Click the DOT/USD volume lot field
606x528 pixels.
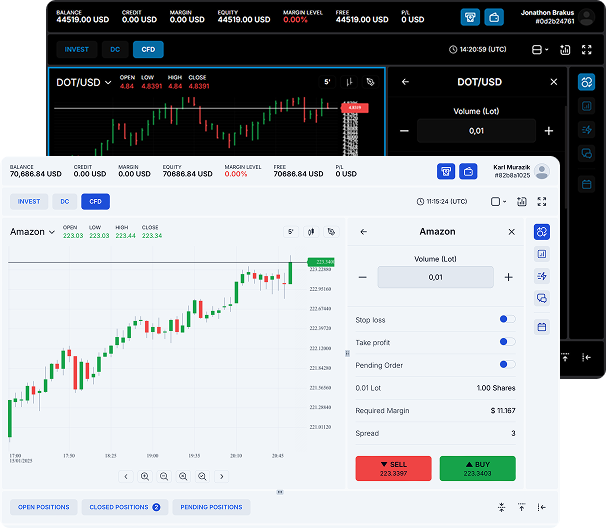pos(477,131)
